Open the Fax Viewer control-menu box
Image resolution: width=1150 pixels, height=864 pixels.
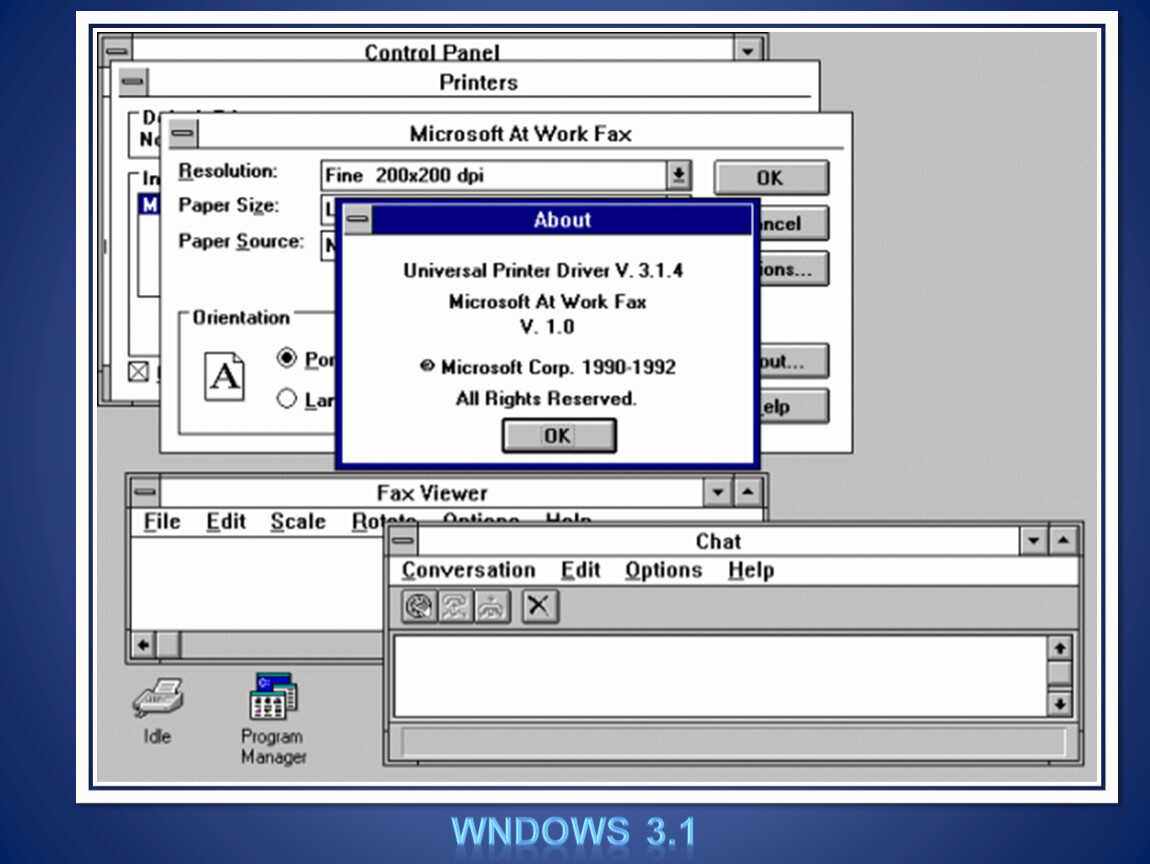145,492
